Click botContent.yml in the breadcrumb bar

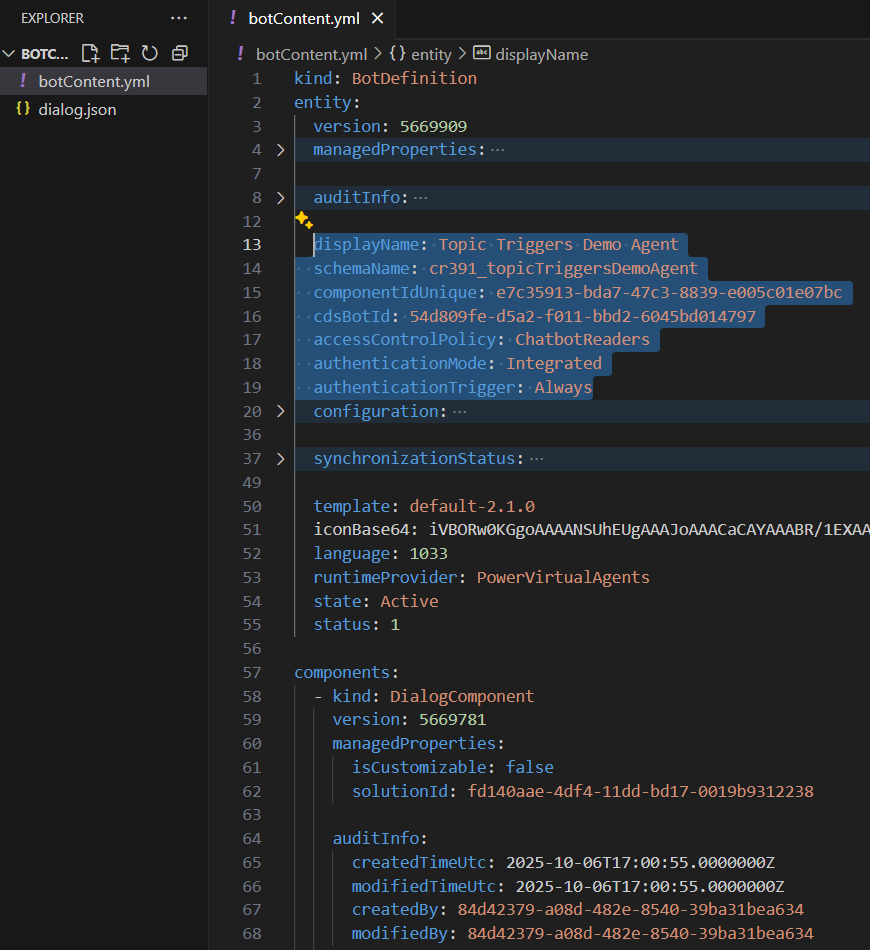(x=310, y=54)
